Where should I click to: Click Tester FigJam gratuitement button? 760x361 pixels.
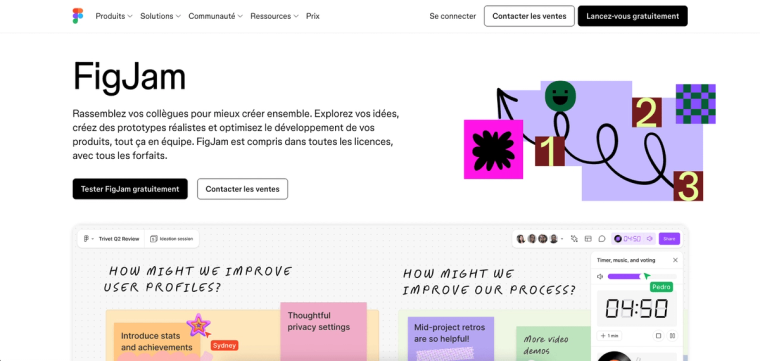point(130,189)
